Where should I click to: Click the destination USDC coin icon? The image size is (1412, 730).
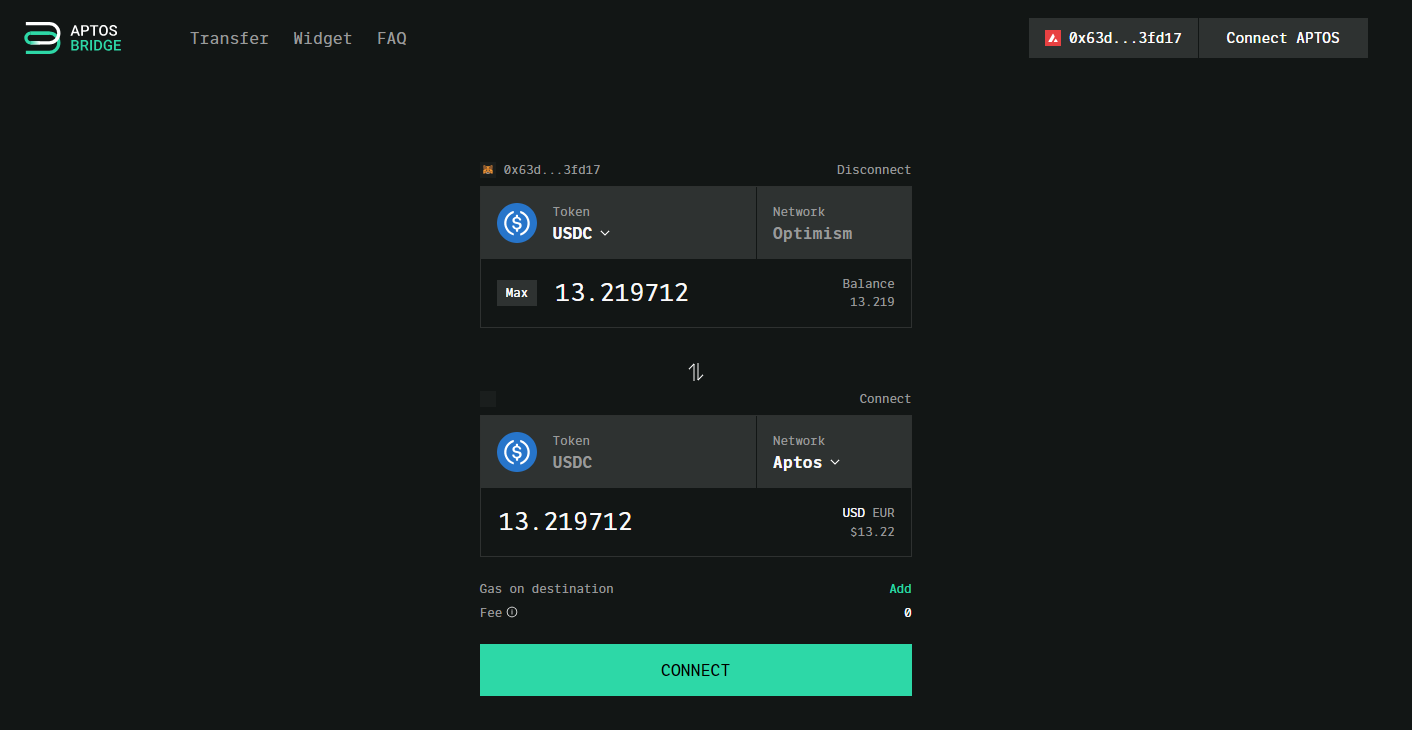[x=517, y=451]
